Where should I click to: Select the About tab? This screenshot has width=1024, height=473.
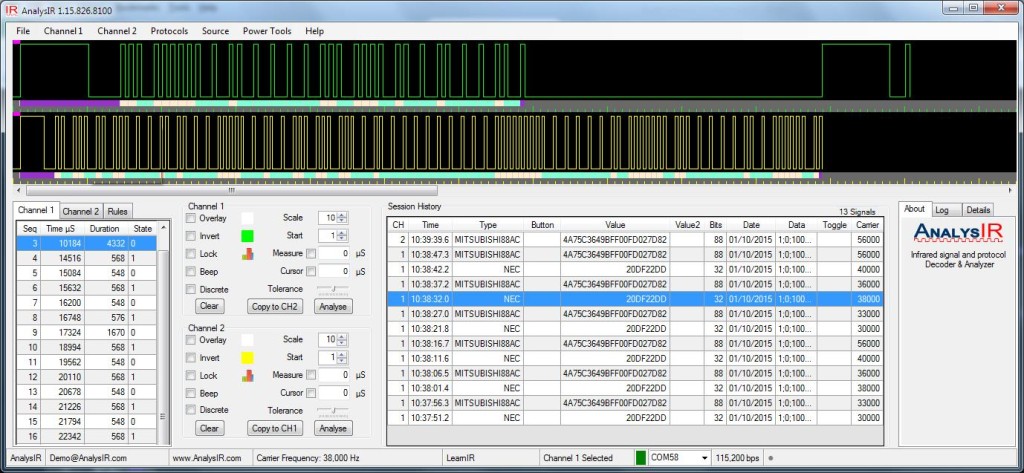point(914,209)
